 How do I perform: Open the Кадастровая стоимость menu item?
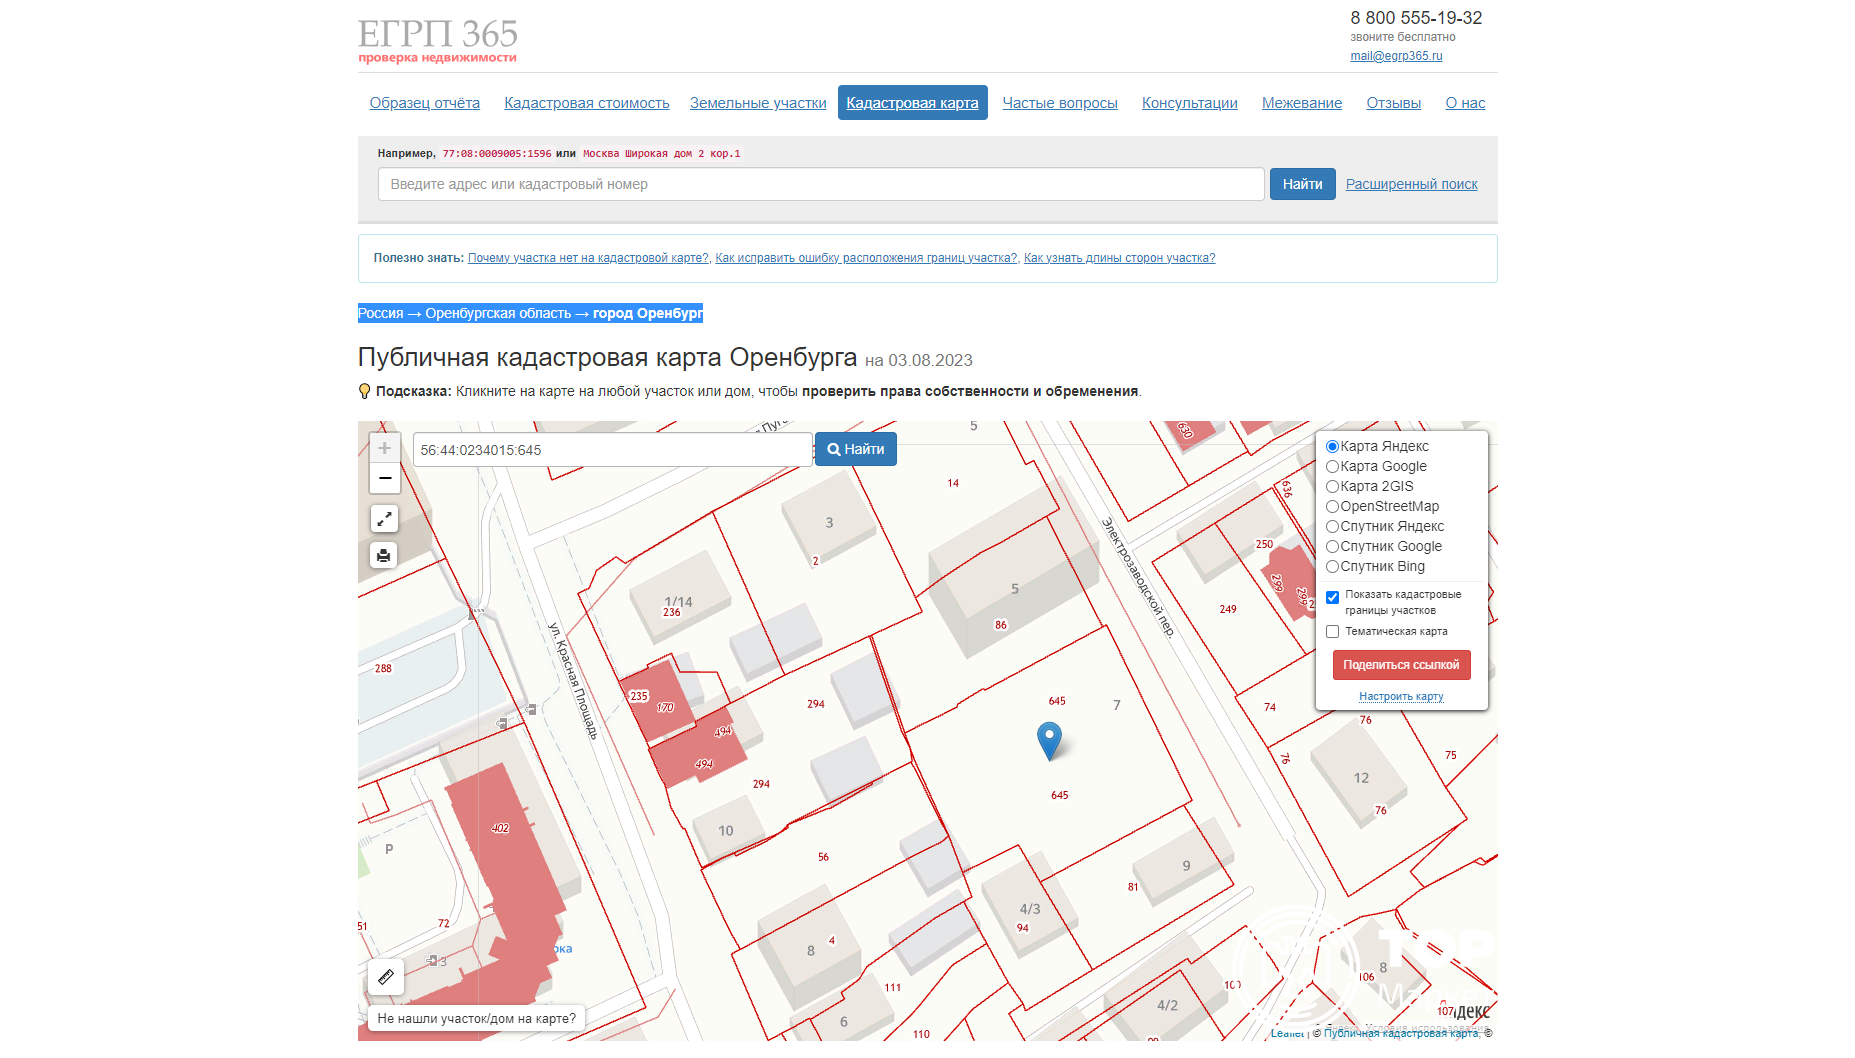(586, 103)
